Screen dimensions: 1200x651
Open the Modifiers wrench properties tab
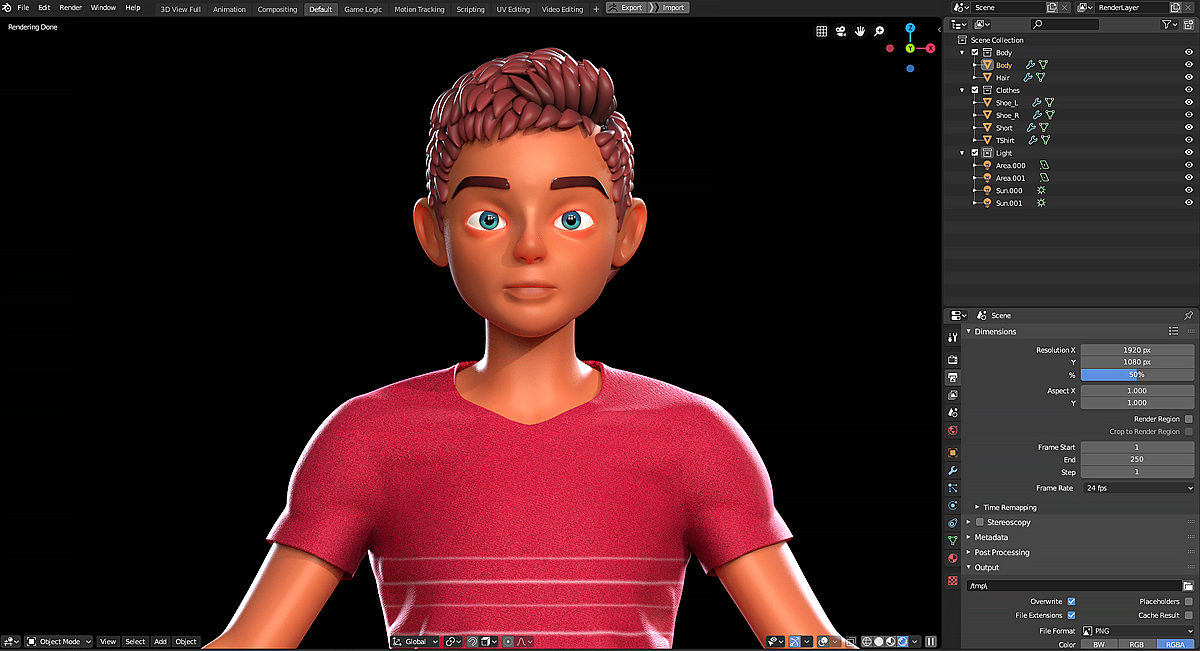pyautogui.click(x=953, y=470)
